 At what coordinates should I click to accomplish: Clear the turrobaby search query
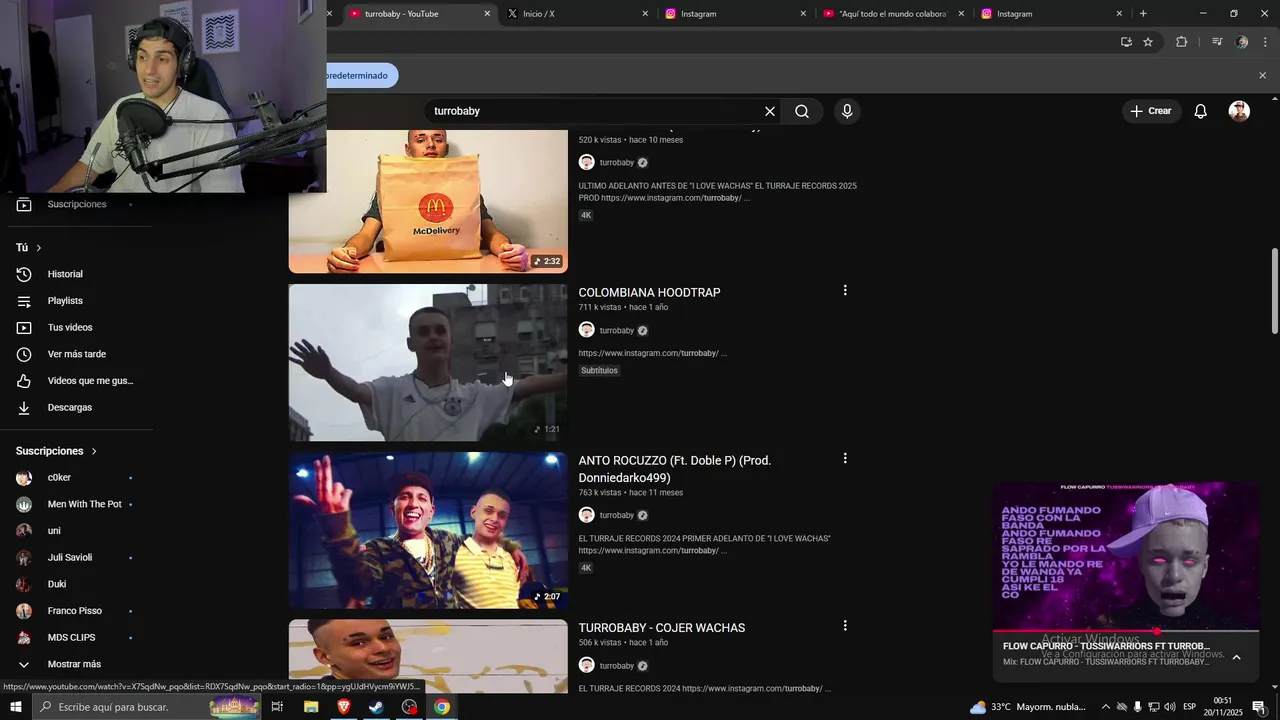pyautogui.click(x=770, y=111)
